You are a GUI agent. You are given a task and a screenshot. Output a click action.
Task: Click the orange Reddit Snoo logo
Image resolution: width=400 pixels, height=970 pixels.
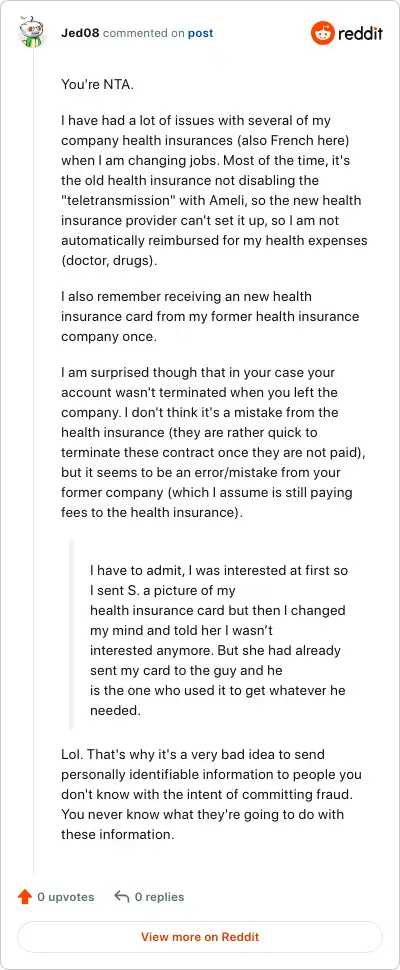tap(322, 33)
